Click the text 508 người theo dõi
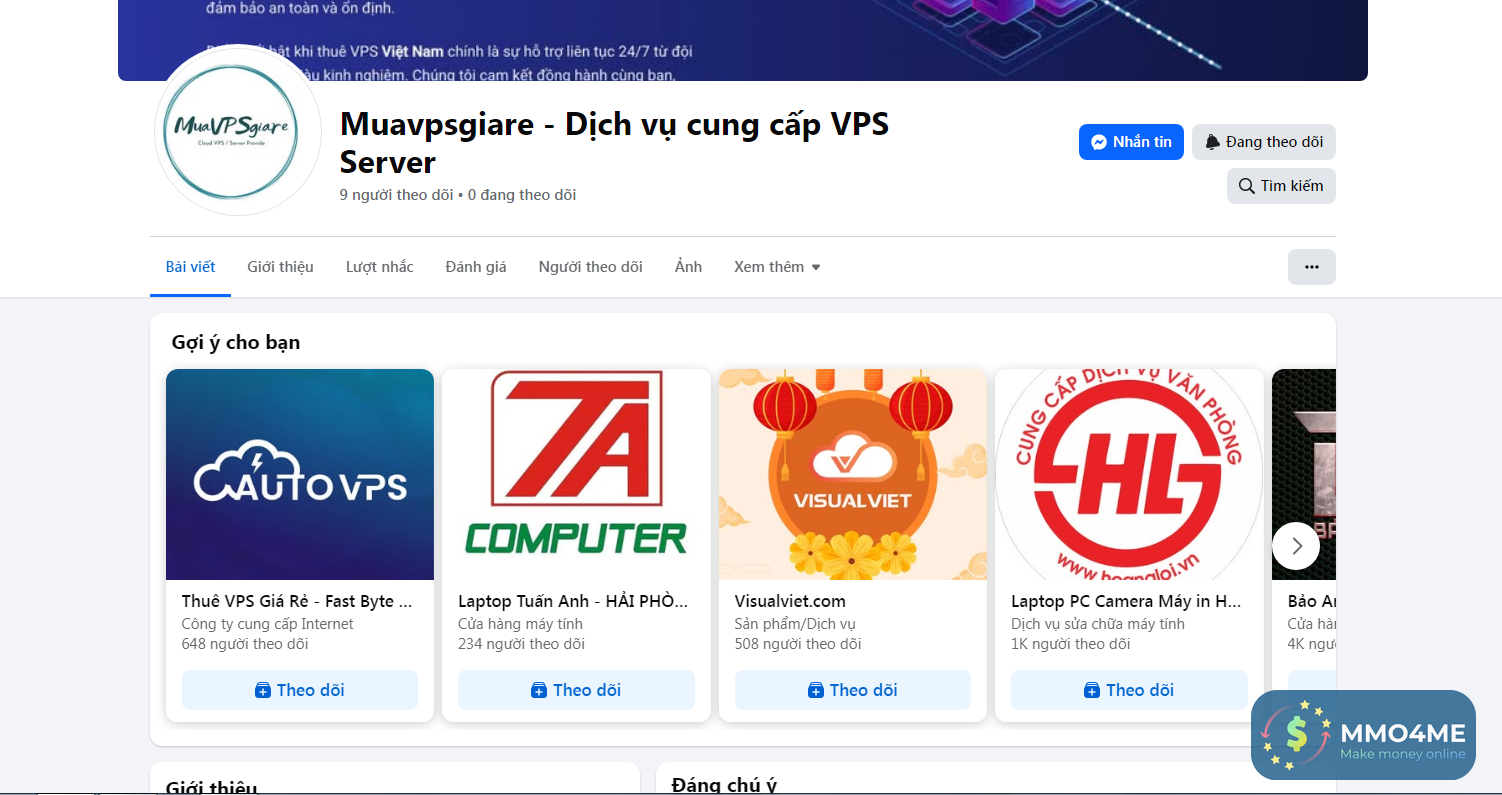 (798, 644)
